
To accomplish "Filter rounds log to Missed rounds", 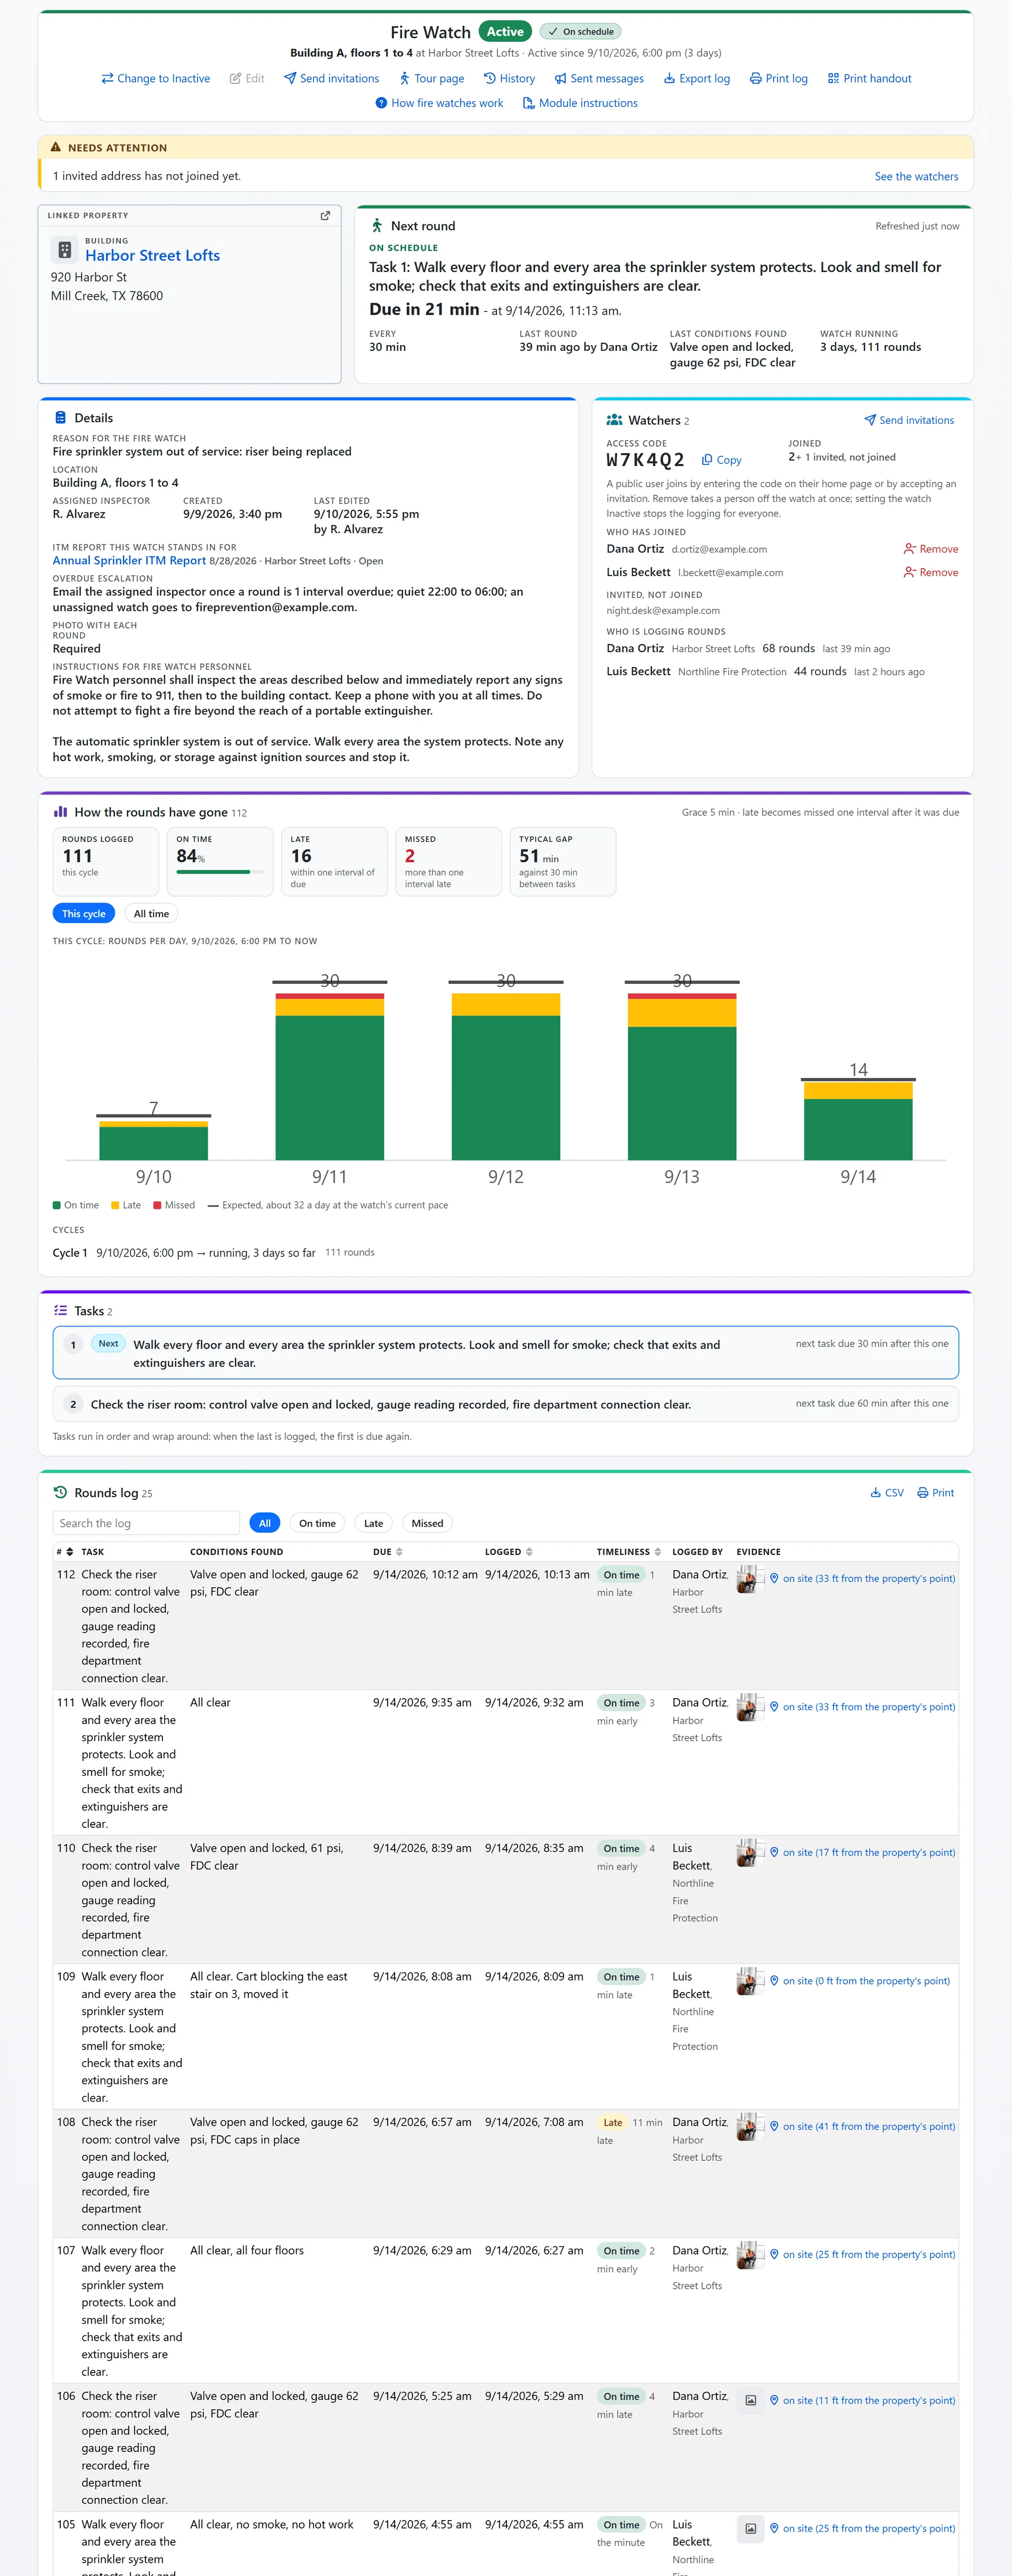I will (427, 1523).
